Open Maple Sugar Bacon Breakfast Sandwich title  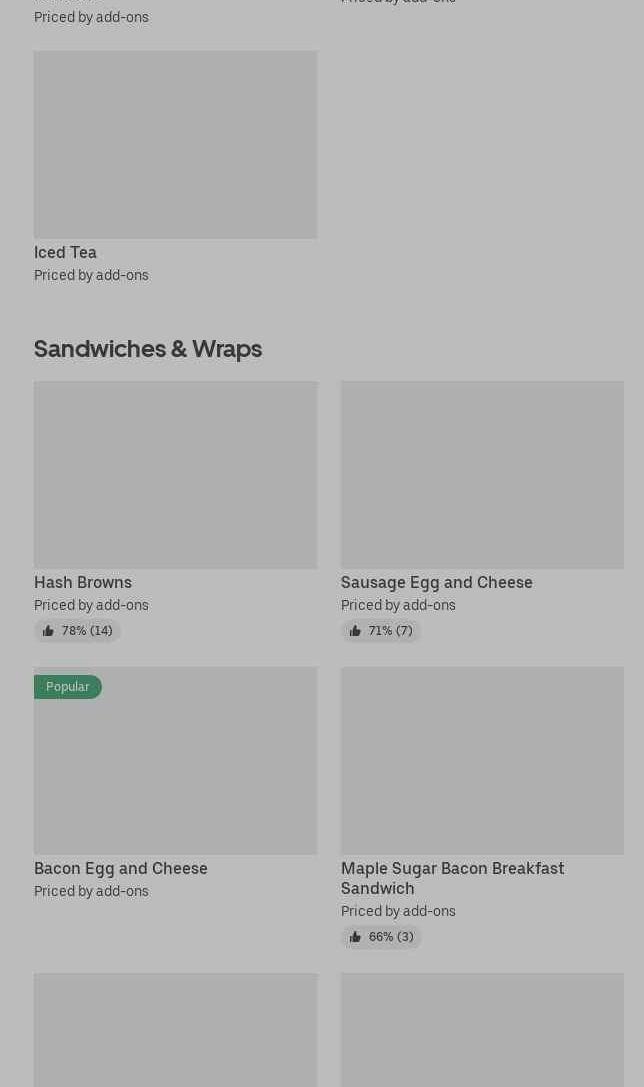pyautogui.click(x=452, y=878)
